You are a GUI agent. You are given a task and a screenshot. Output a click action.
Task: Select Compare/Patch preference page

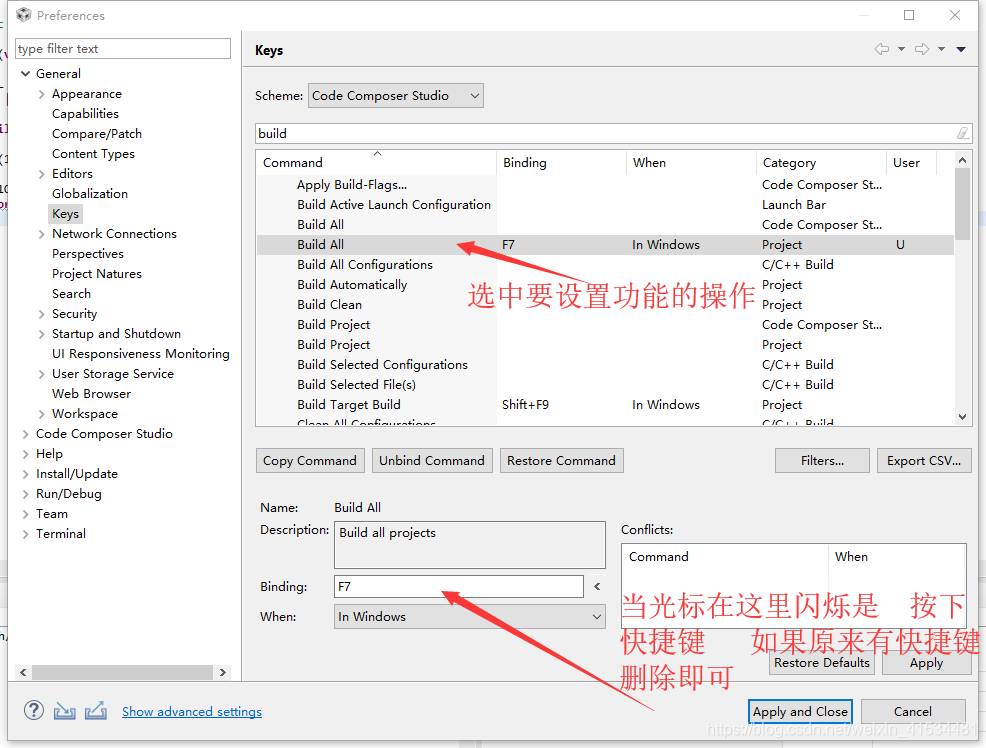tap(97, 134)
